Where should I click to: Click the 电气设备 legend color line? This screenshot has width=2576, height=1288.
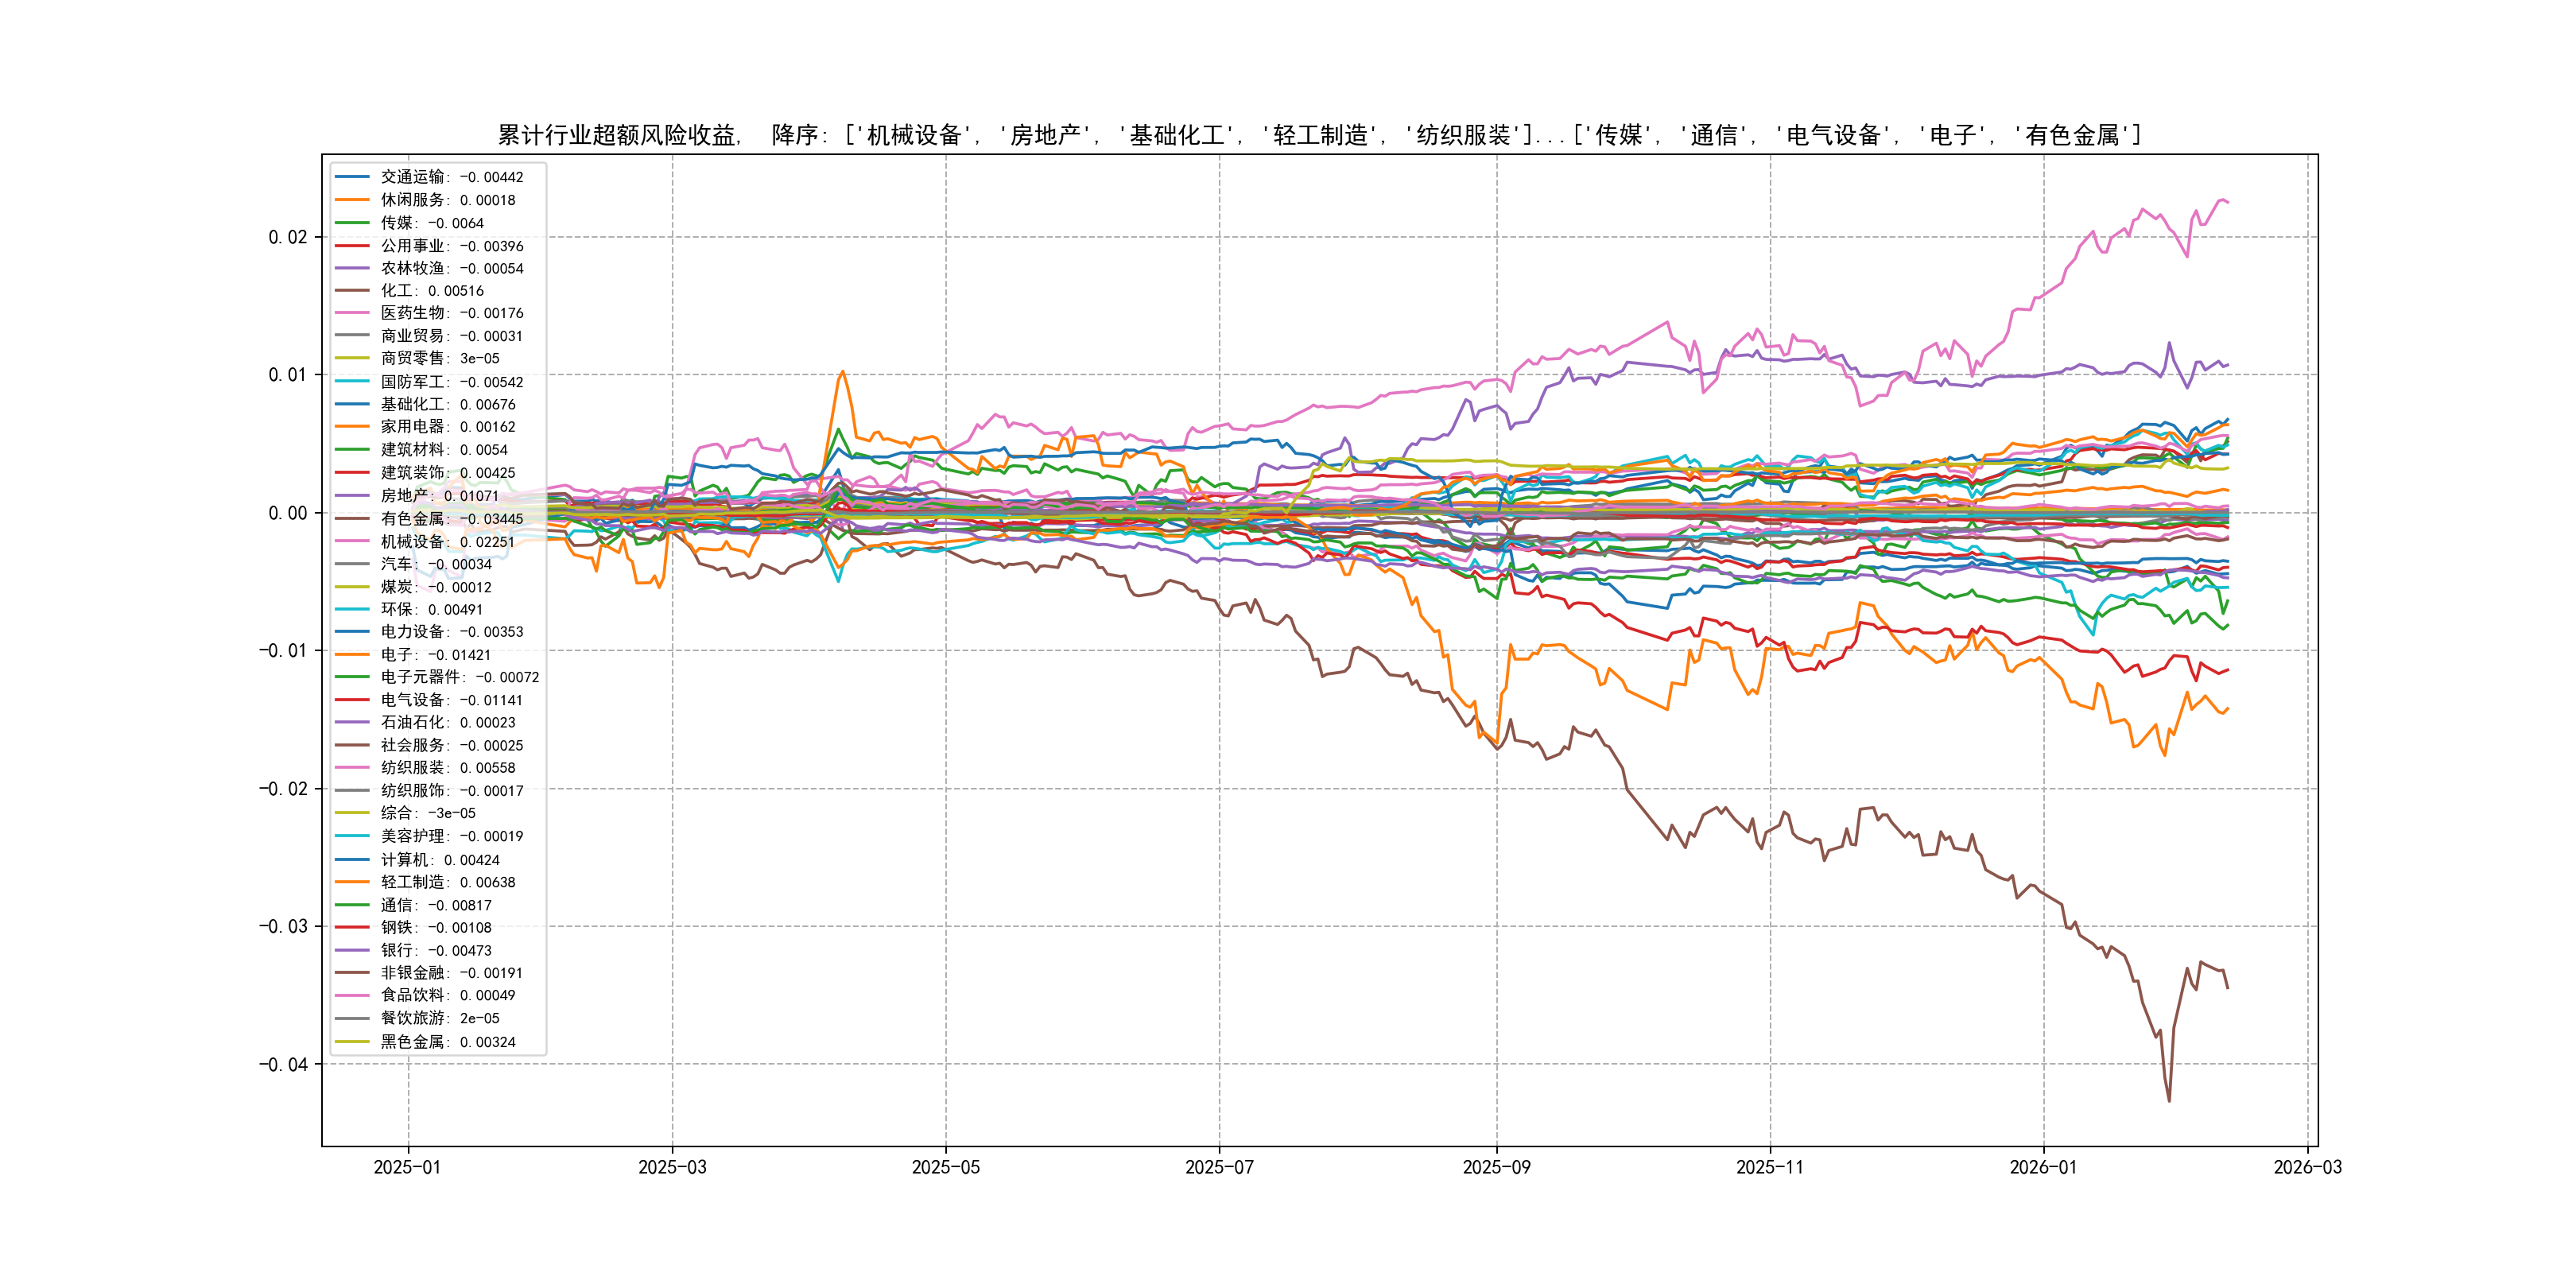[x=352, y=700]
